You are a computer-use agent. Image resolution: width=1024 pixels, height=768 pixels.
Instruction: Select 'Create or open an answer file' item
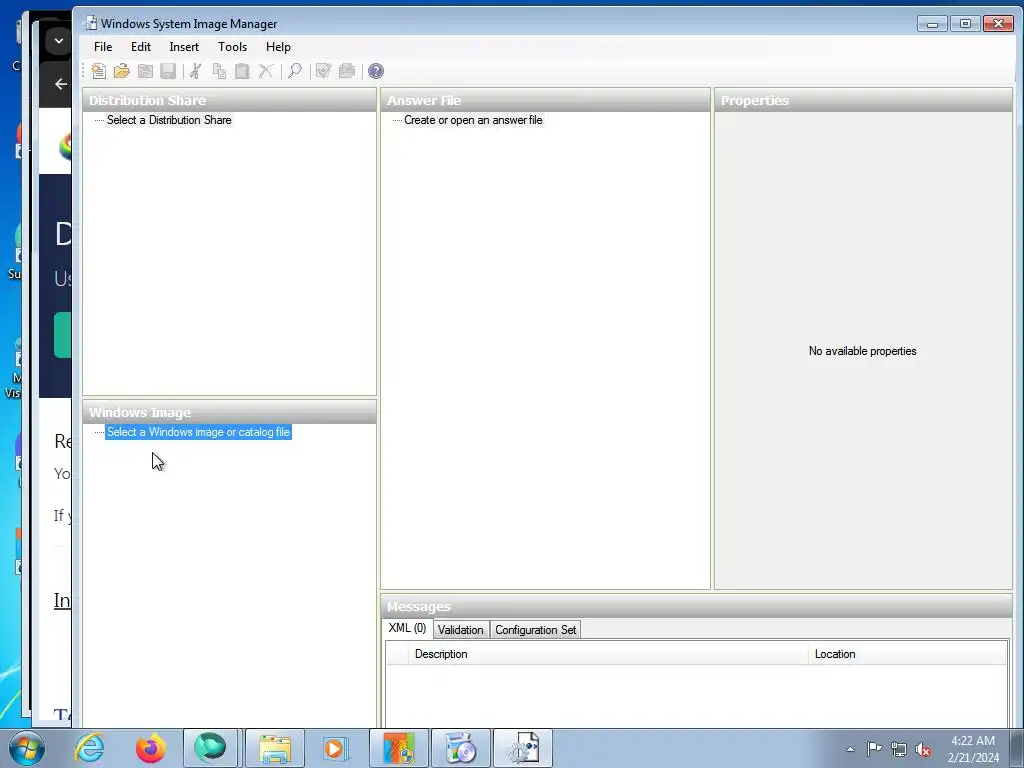click(x=473, y=120)
